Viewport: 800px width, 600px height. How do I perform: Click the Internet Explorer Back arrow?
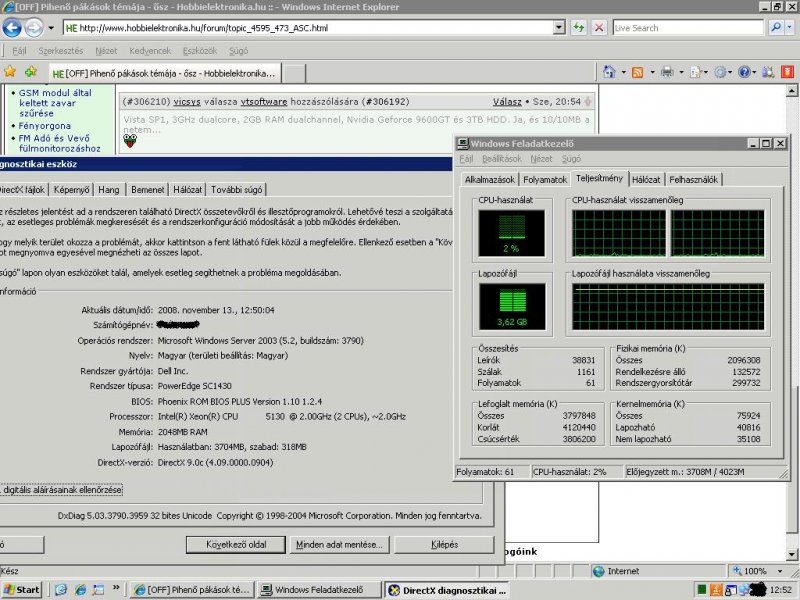[x=12, y=28]
